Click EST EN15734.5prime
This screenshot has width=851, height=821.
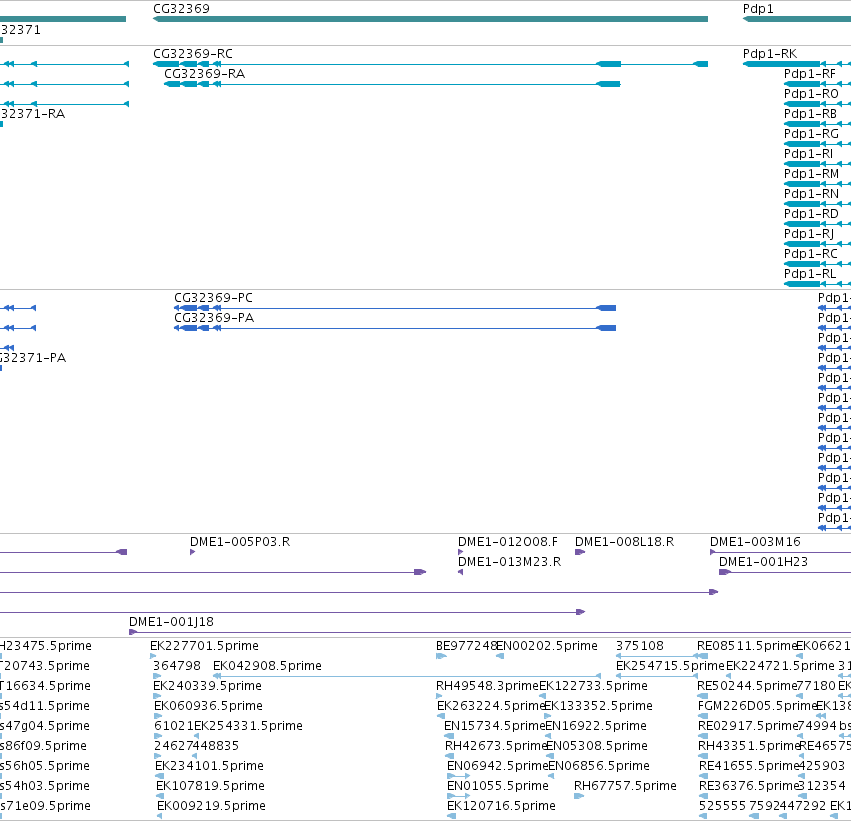(x=494, y=726)
